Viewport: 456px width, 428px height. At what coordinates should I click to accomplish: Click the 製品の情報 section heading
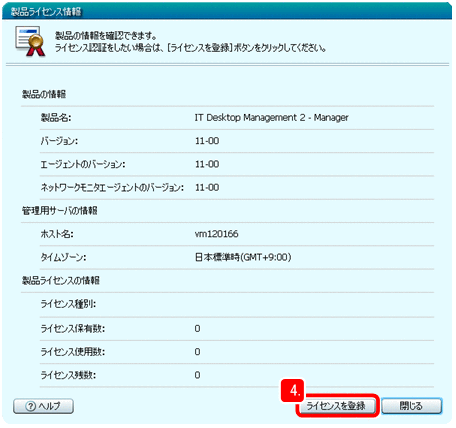click(44, 94)
